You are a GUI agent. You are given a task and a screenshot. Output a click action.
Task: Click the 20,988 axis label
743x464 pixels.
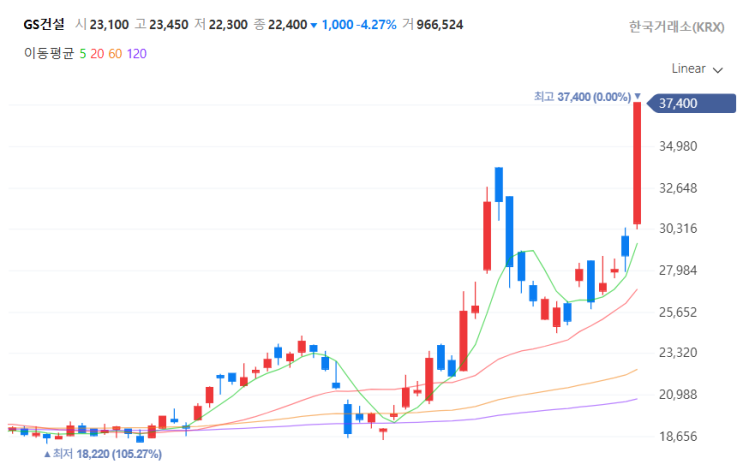(678, 394)
